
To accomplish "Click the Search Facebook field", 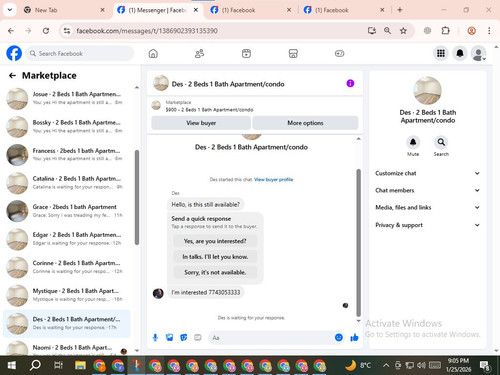I will pyautogui.click(x=80, y=53).
